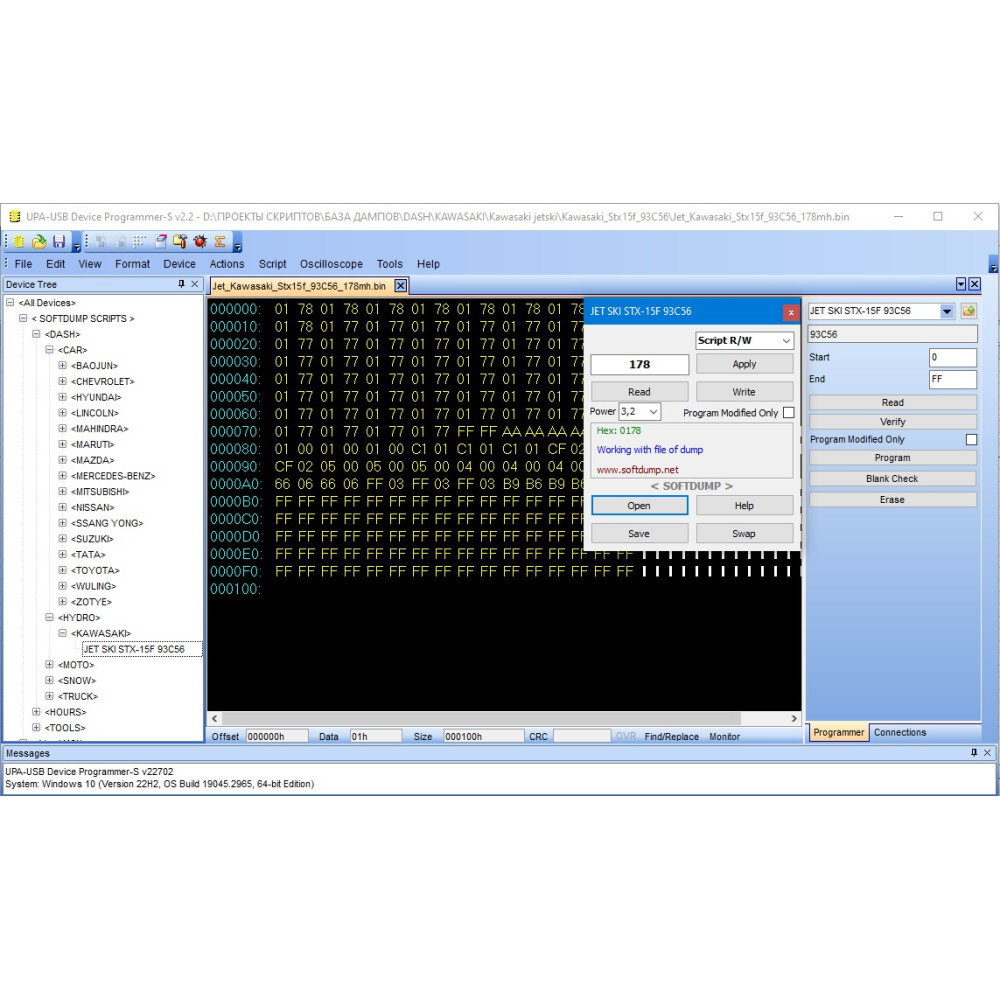Click the Find/Replace status bar entry
The width and height of the screenshot is (1000, 1000).
click(671, 737)
